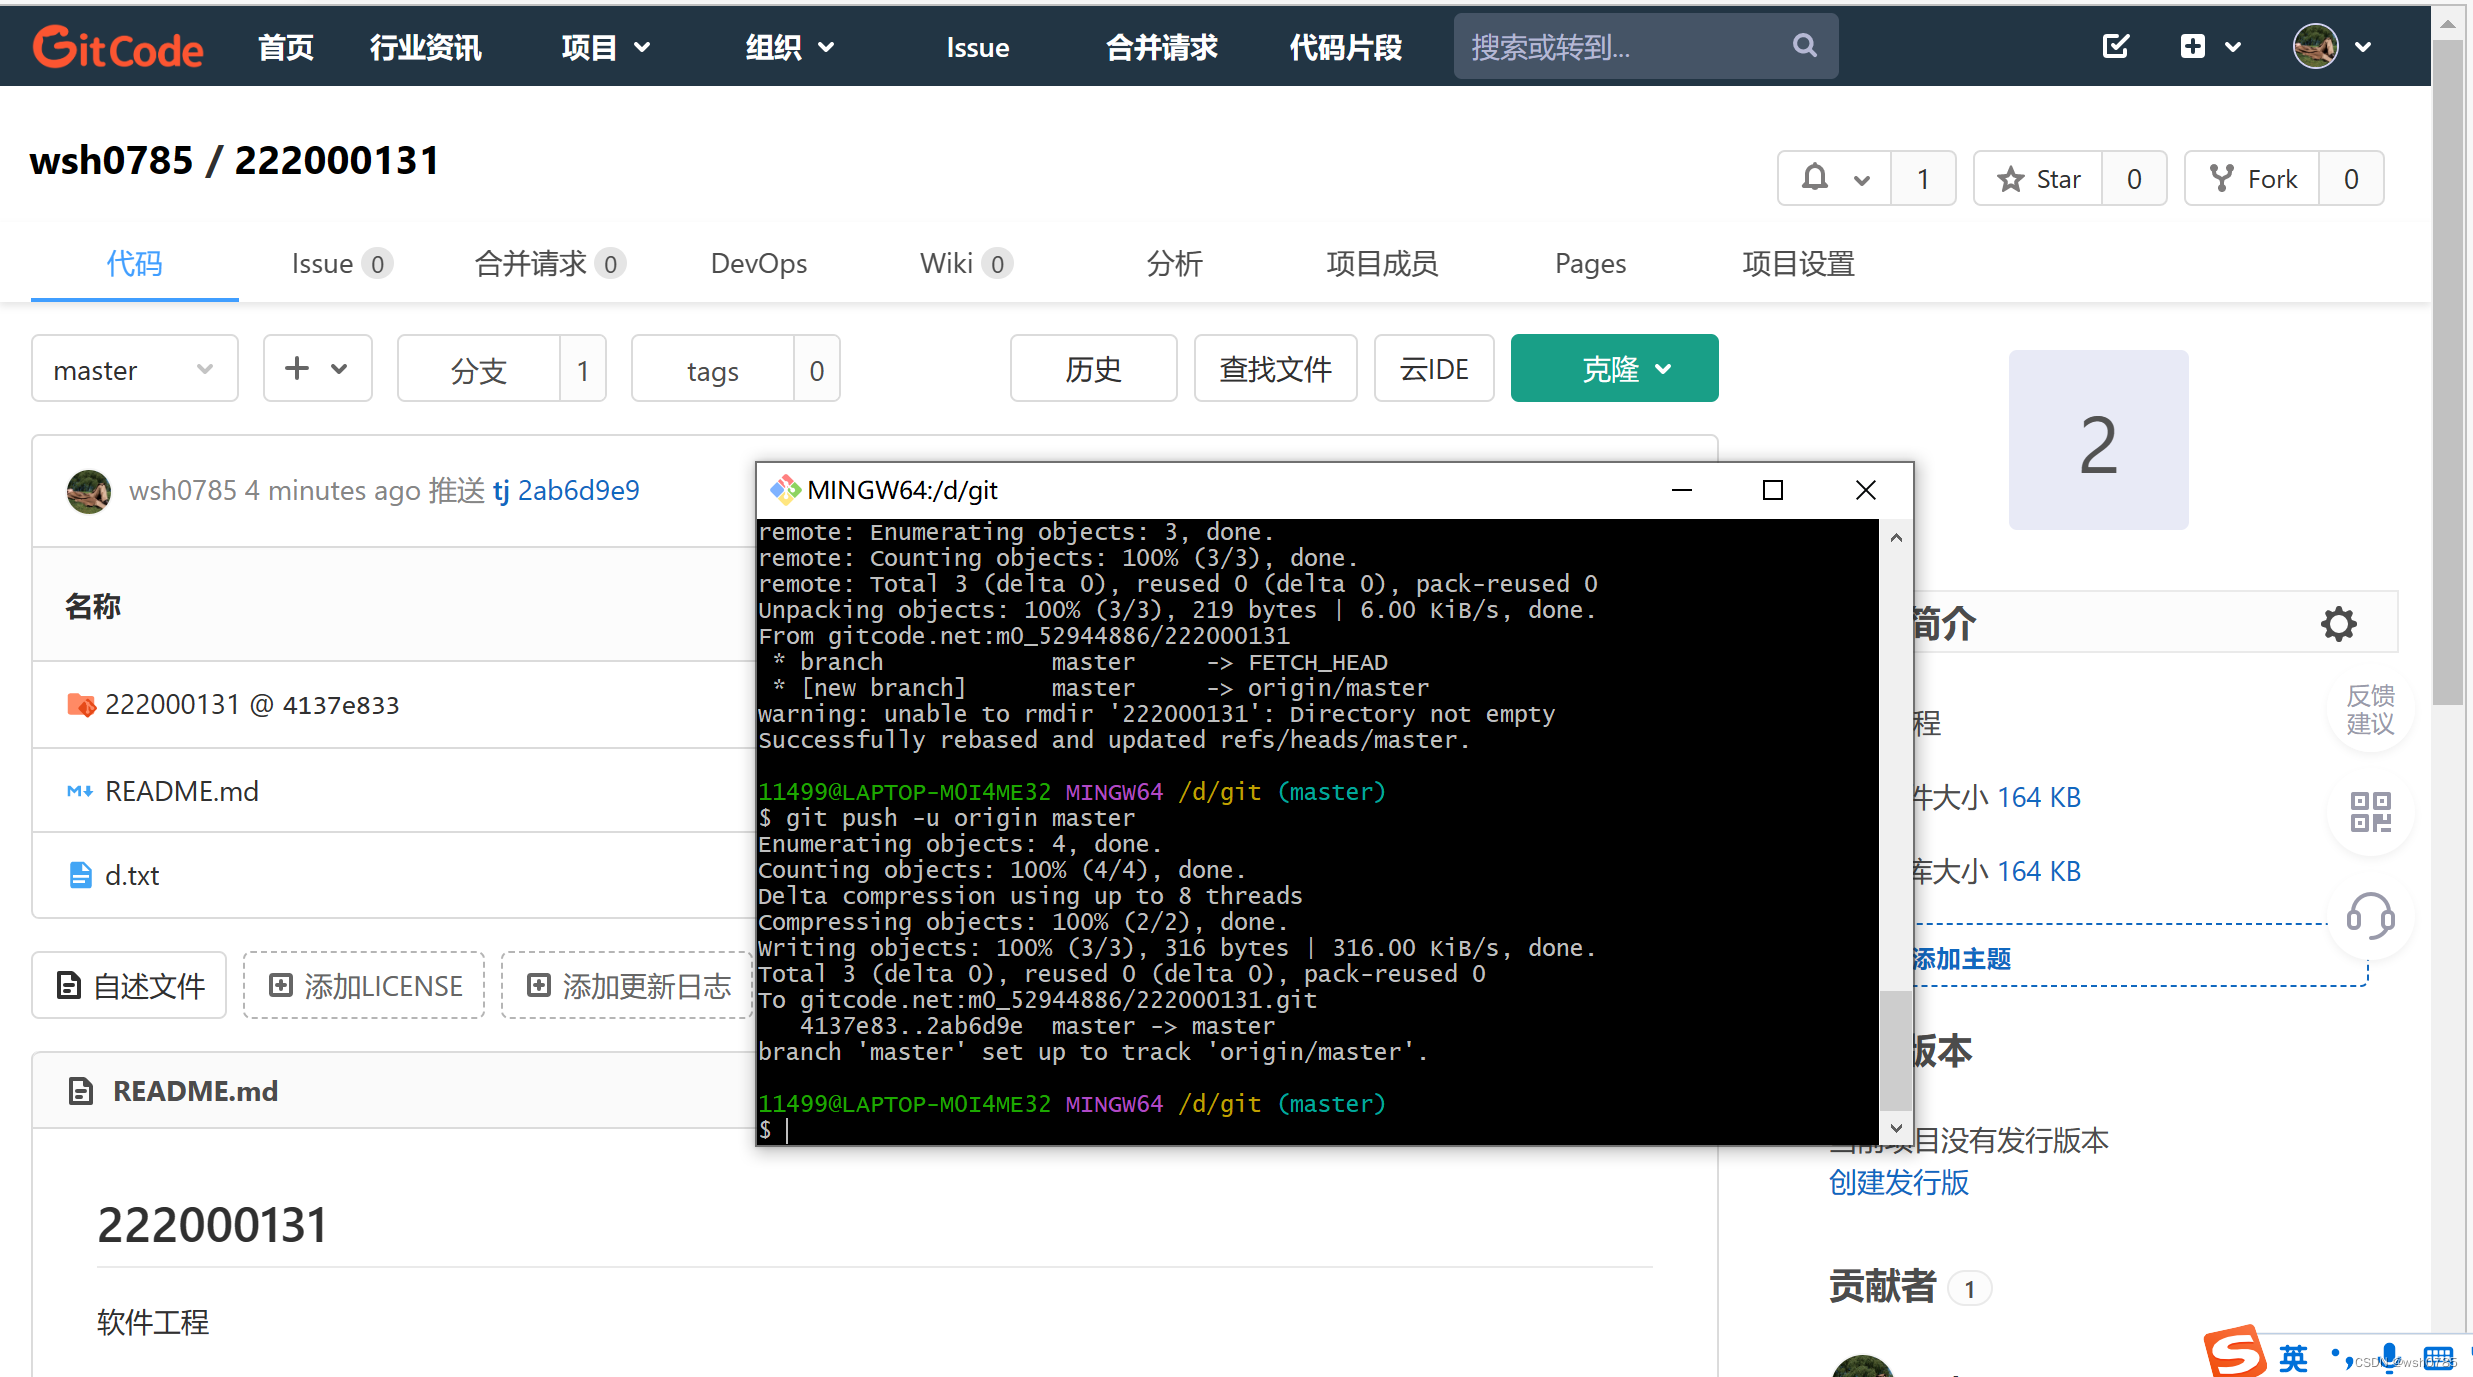Open the customer support headset icon
Image resolution: width=2473 pixels, height=1377 pixels.
click(x=2369, y=916)
